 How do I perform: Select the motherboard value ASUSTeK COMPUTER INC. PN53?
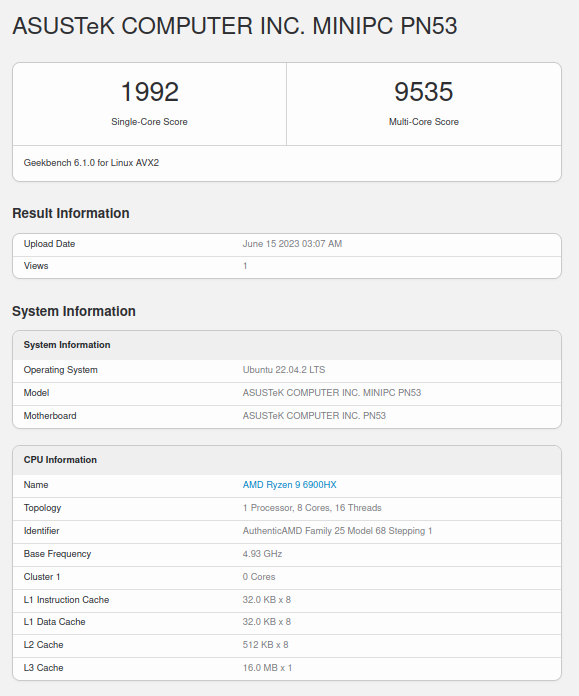pos(314,416)
